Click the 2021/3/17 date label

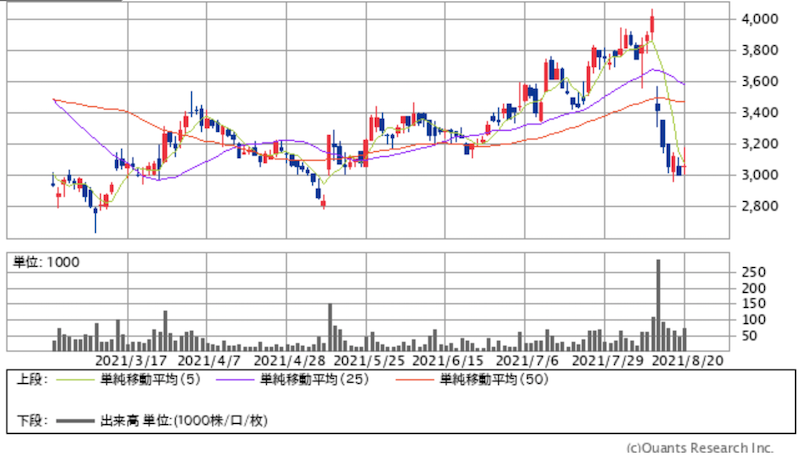(131, 361)
